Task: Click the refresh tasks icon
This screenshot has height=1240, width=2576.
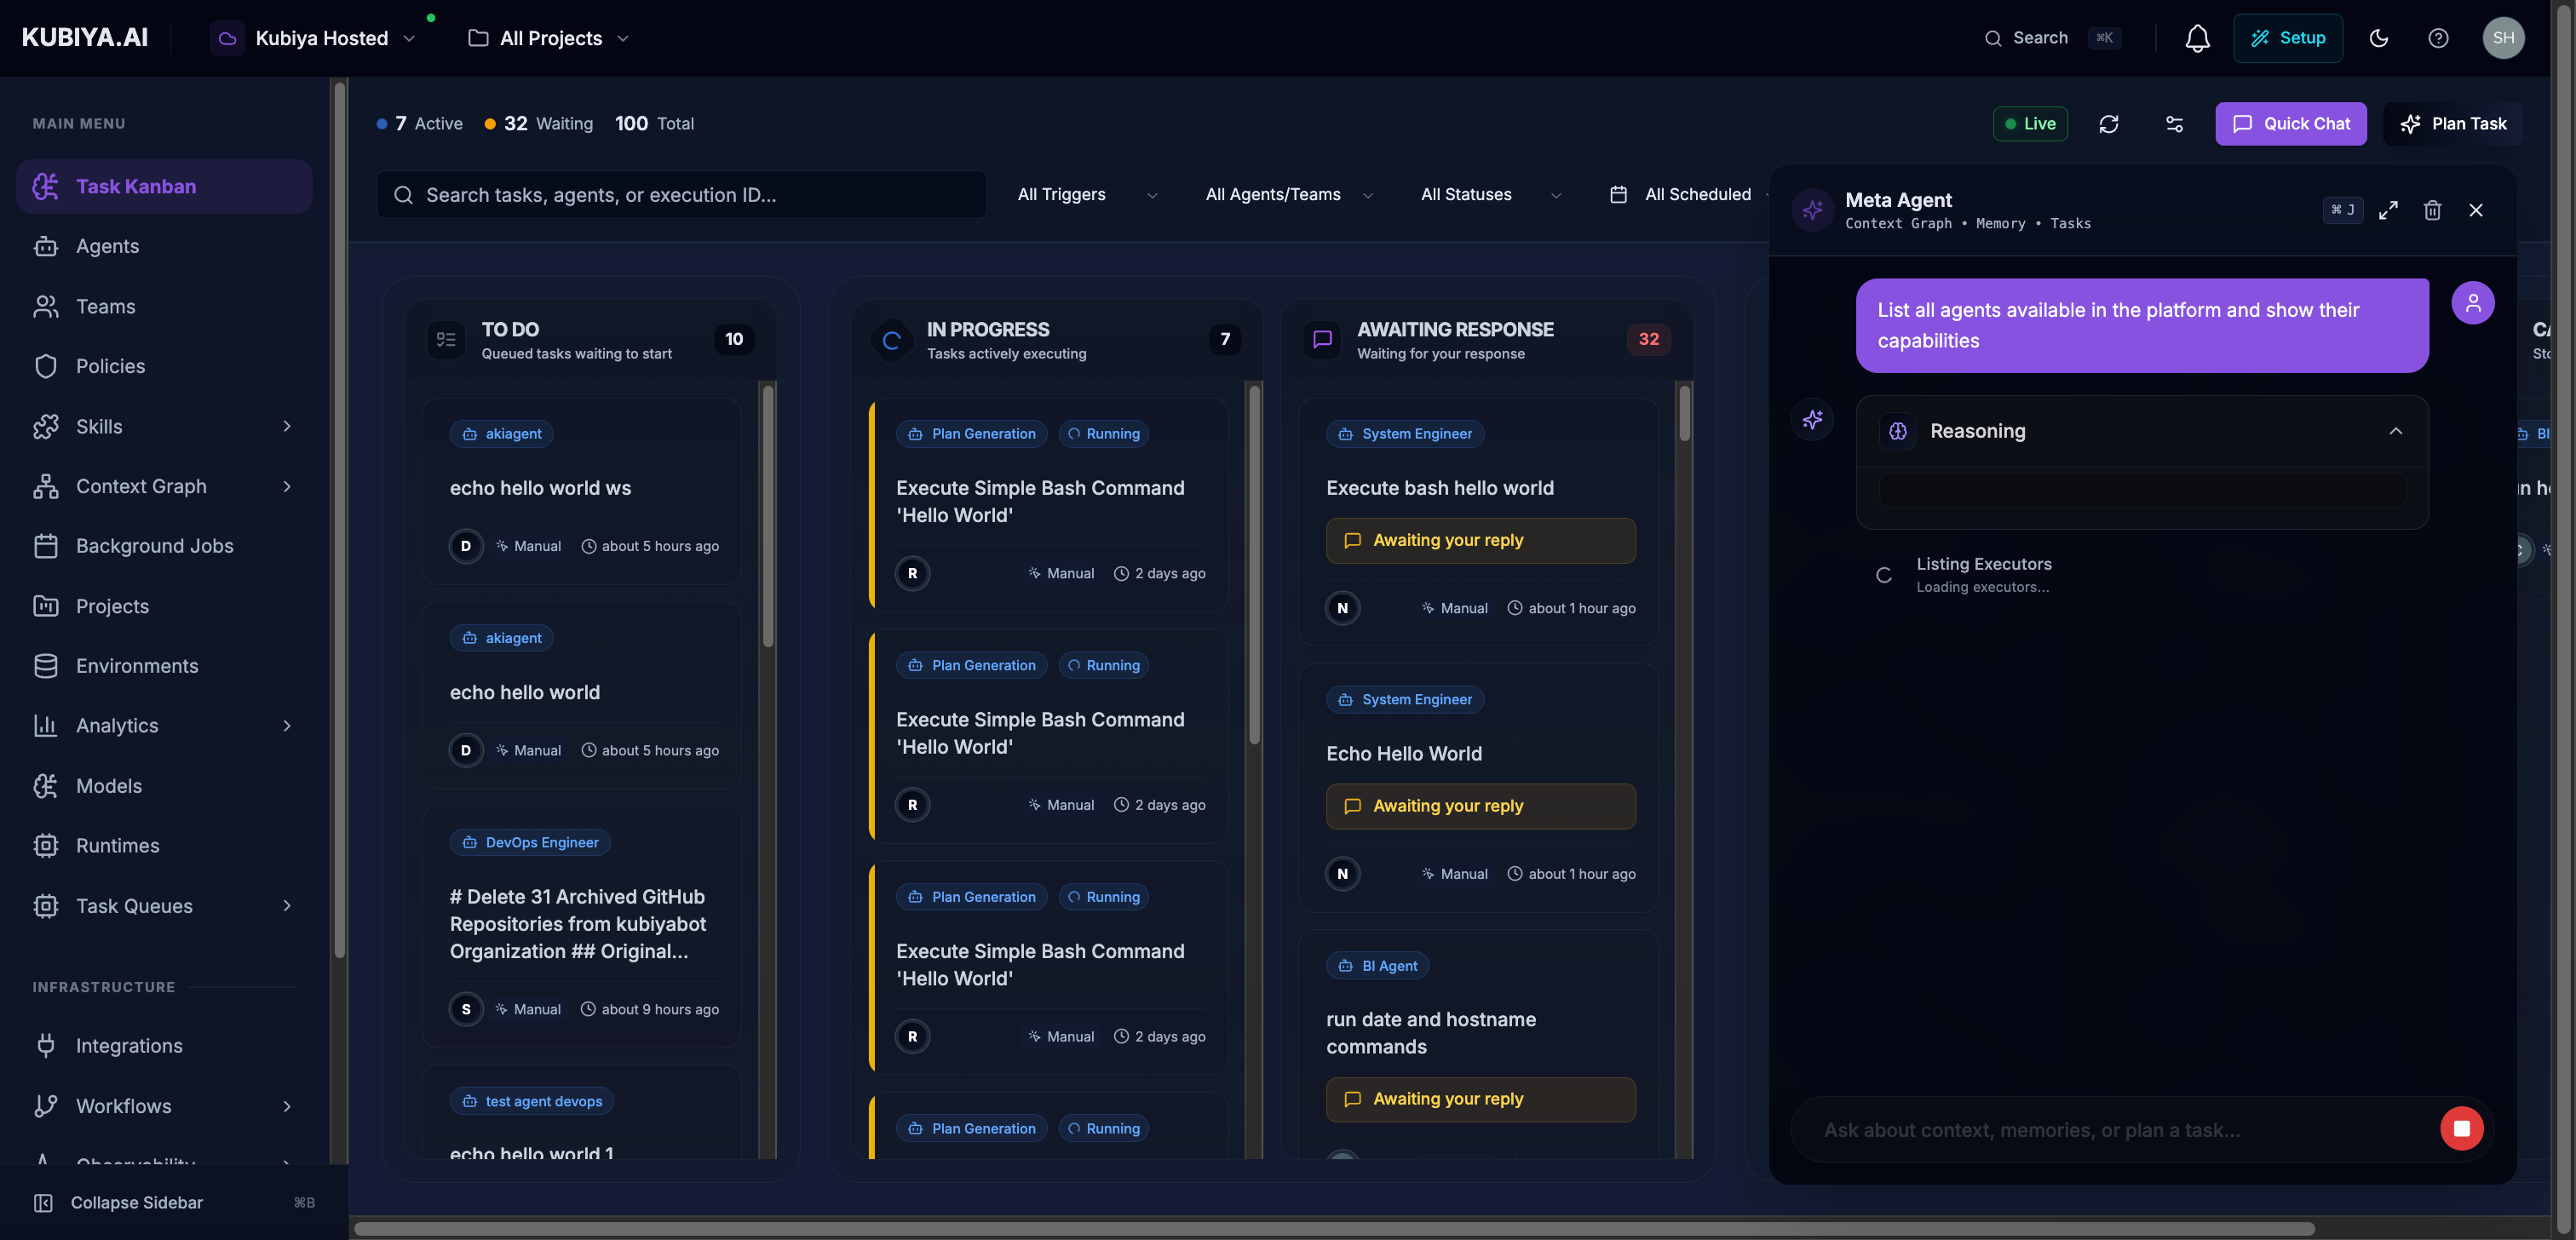Action: pos(2109,124)
